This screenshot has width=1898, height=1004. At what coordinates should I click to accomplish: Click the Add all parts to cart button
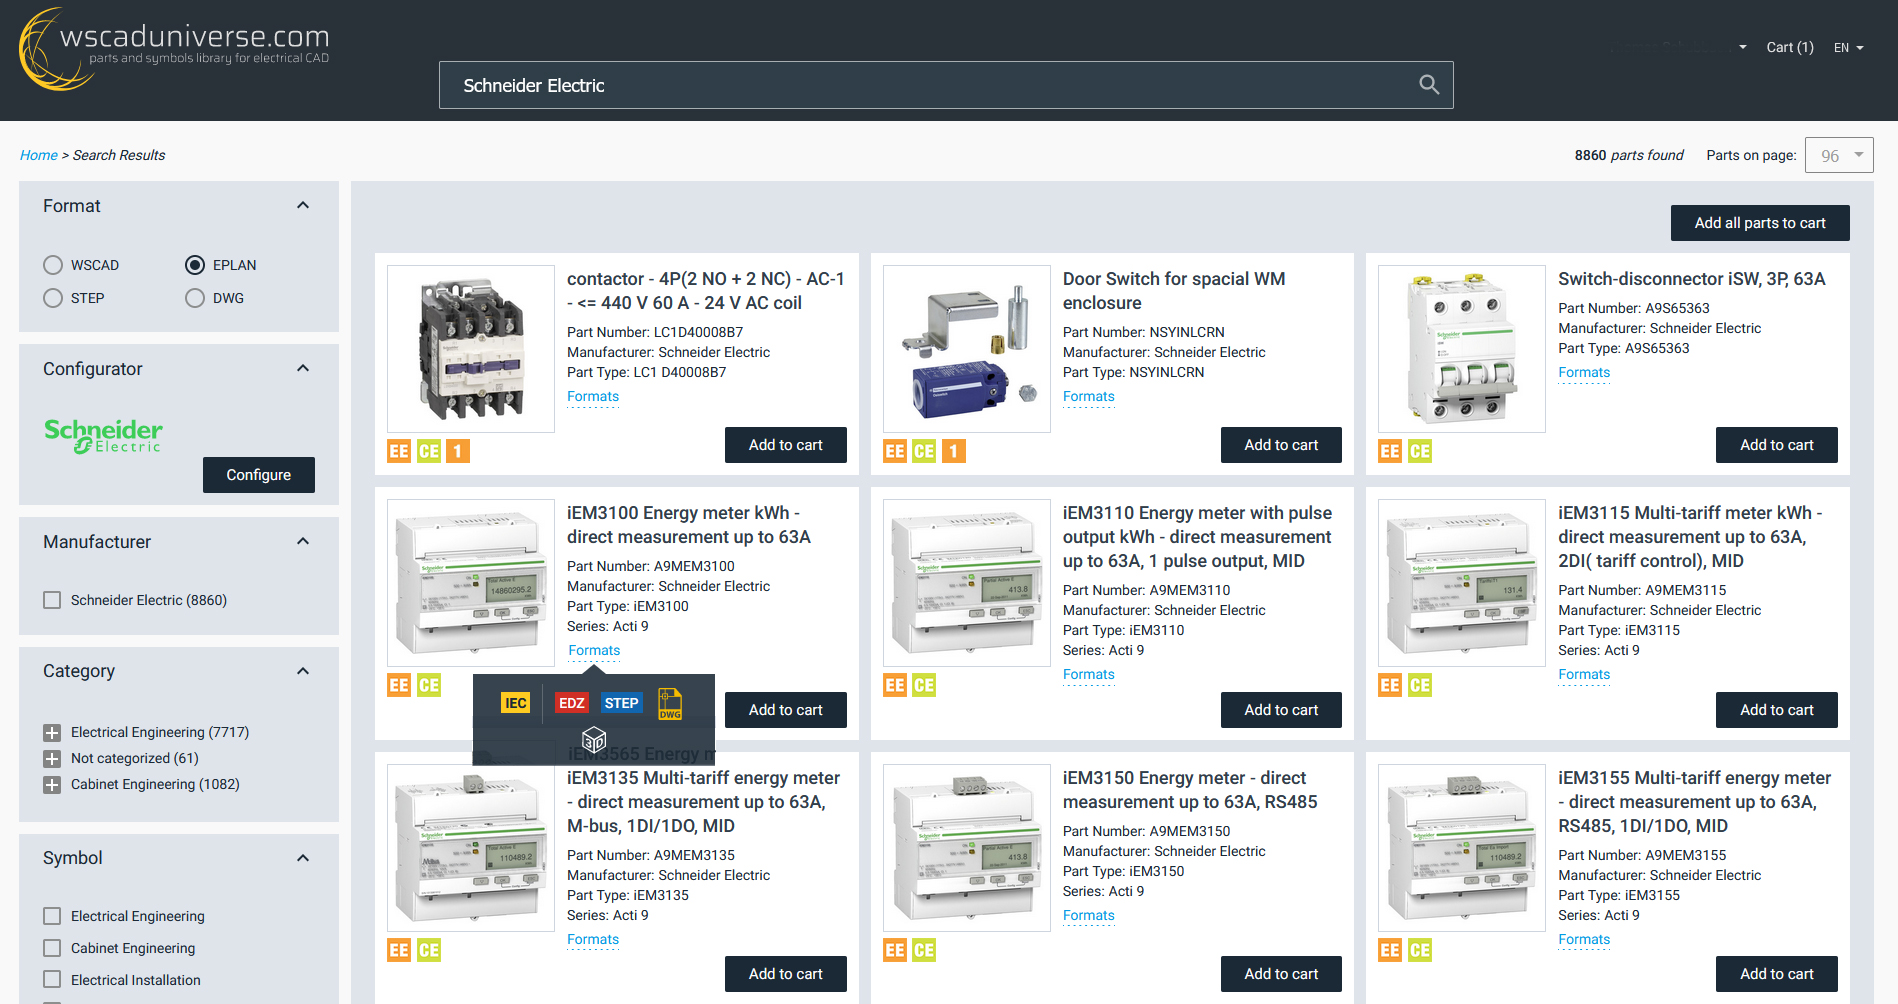(x=1759, y=223)
